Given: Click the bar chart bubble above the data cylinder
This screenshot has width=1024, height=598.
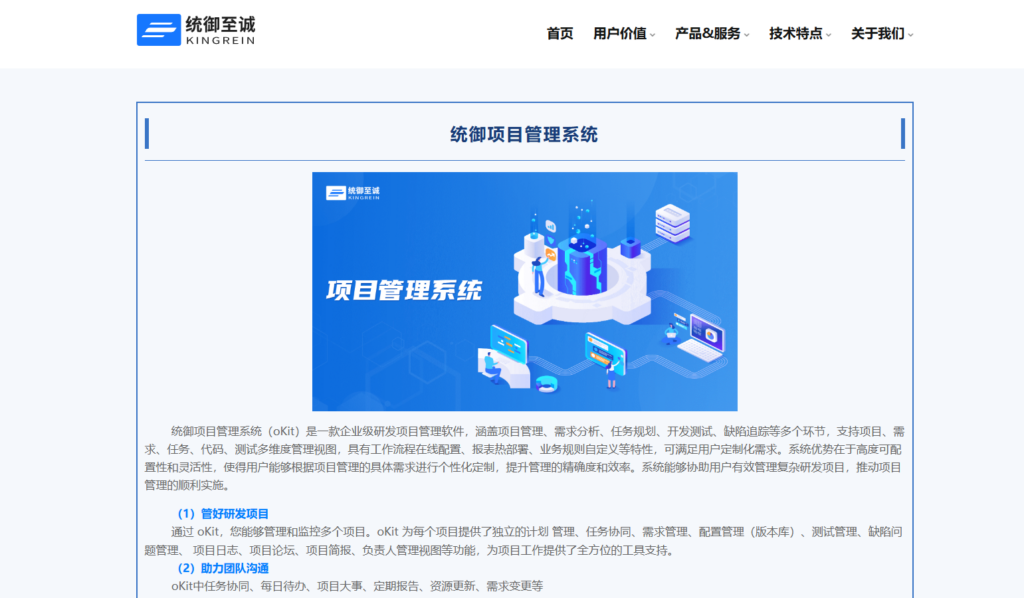Looking at the screenshot, I should tap(550, 223).
